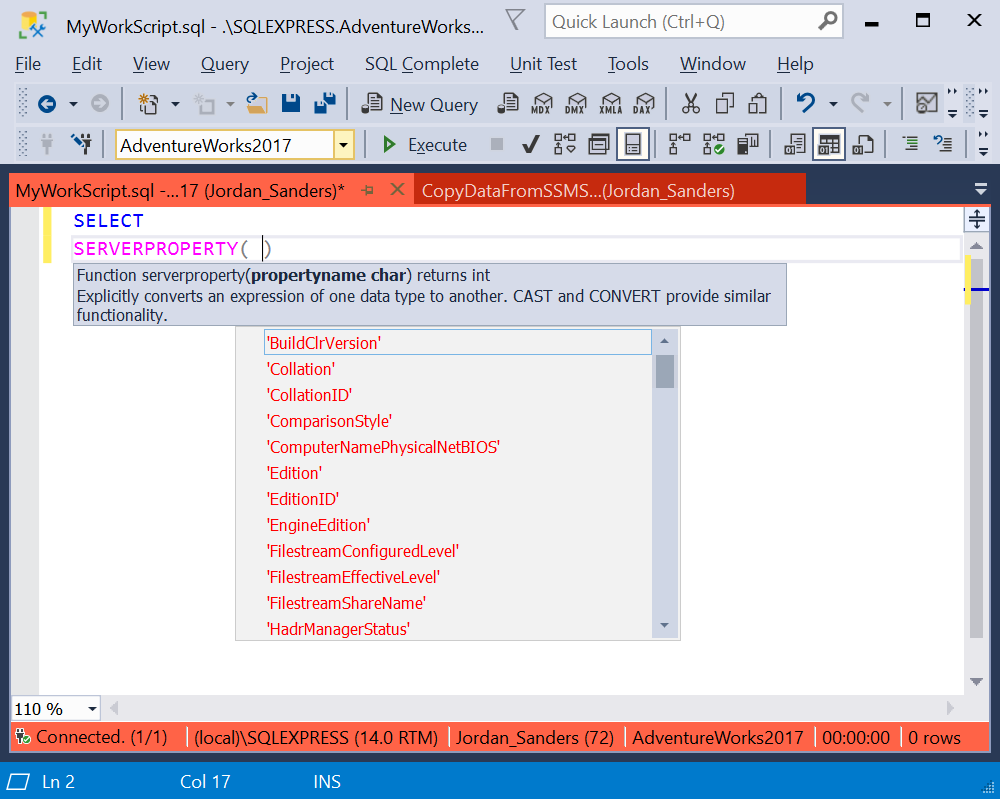Screen dimensions: 1000x799
Task: Expand the Navigate Backward history dropdown
Action: click(x=73, y=104)
